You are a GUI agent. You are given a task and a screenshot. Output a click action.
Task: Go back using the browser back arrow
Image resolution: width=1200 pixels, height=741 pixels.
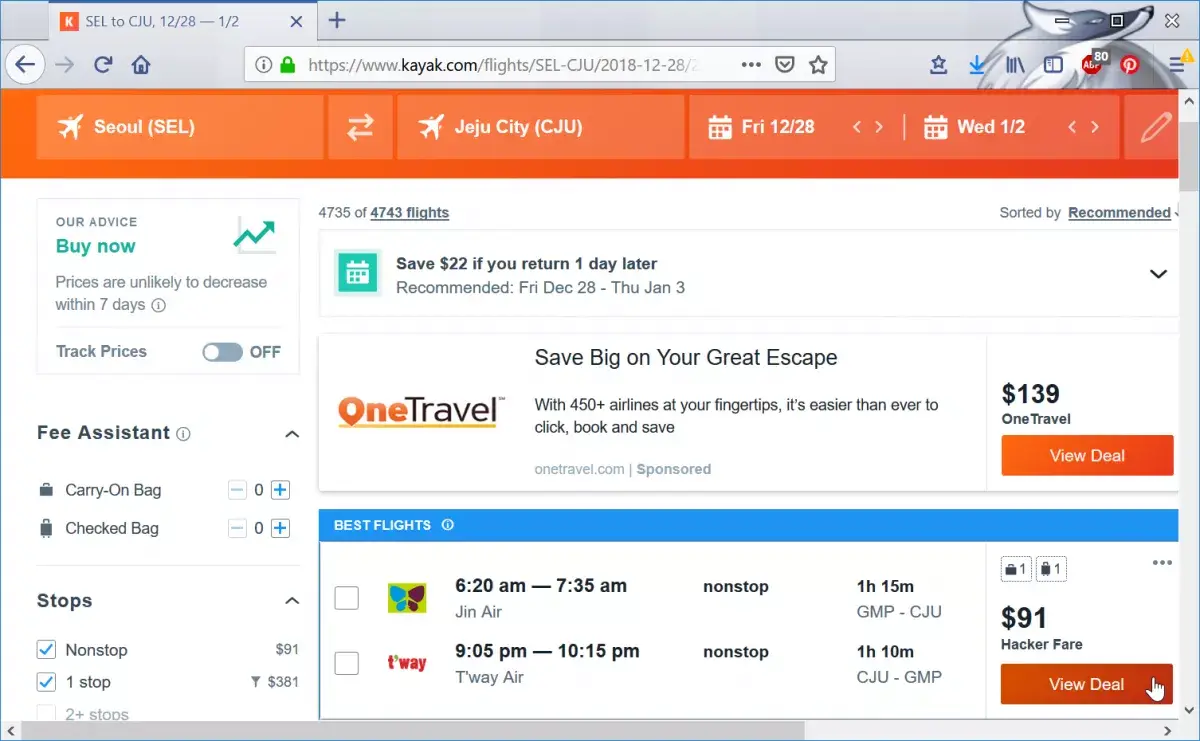[x=24, y=65]
